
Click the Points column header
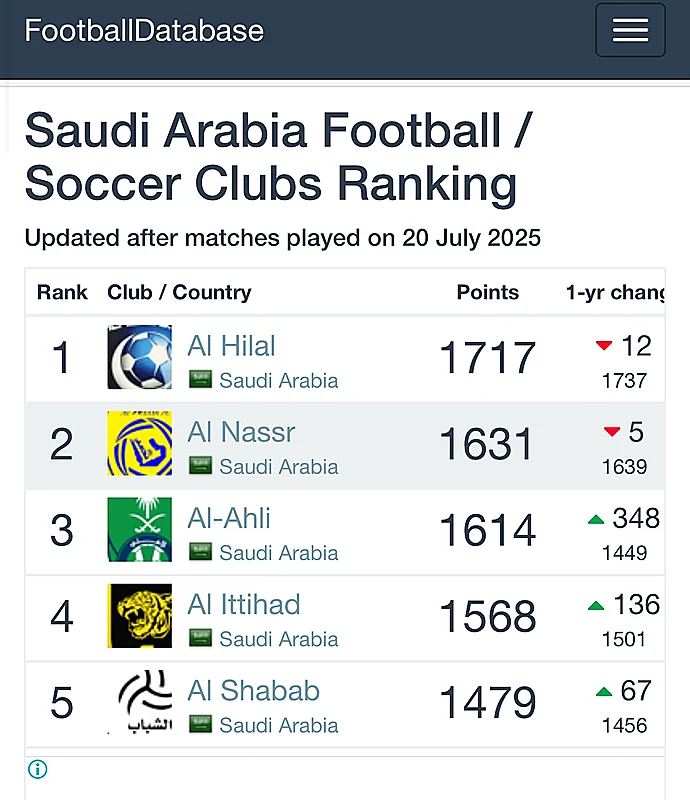(x=487, y=292)
